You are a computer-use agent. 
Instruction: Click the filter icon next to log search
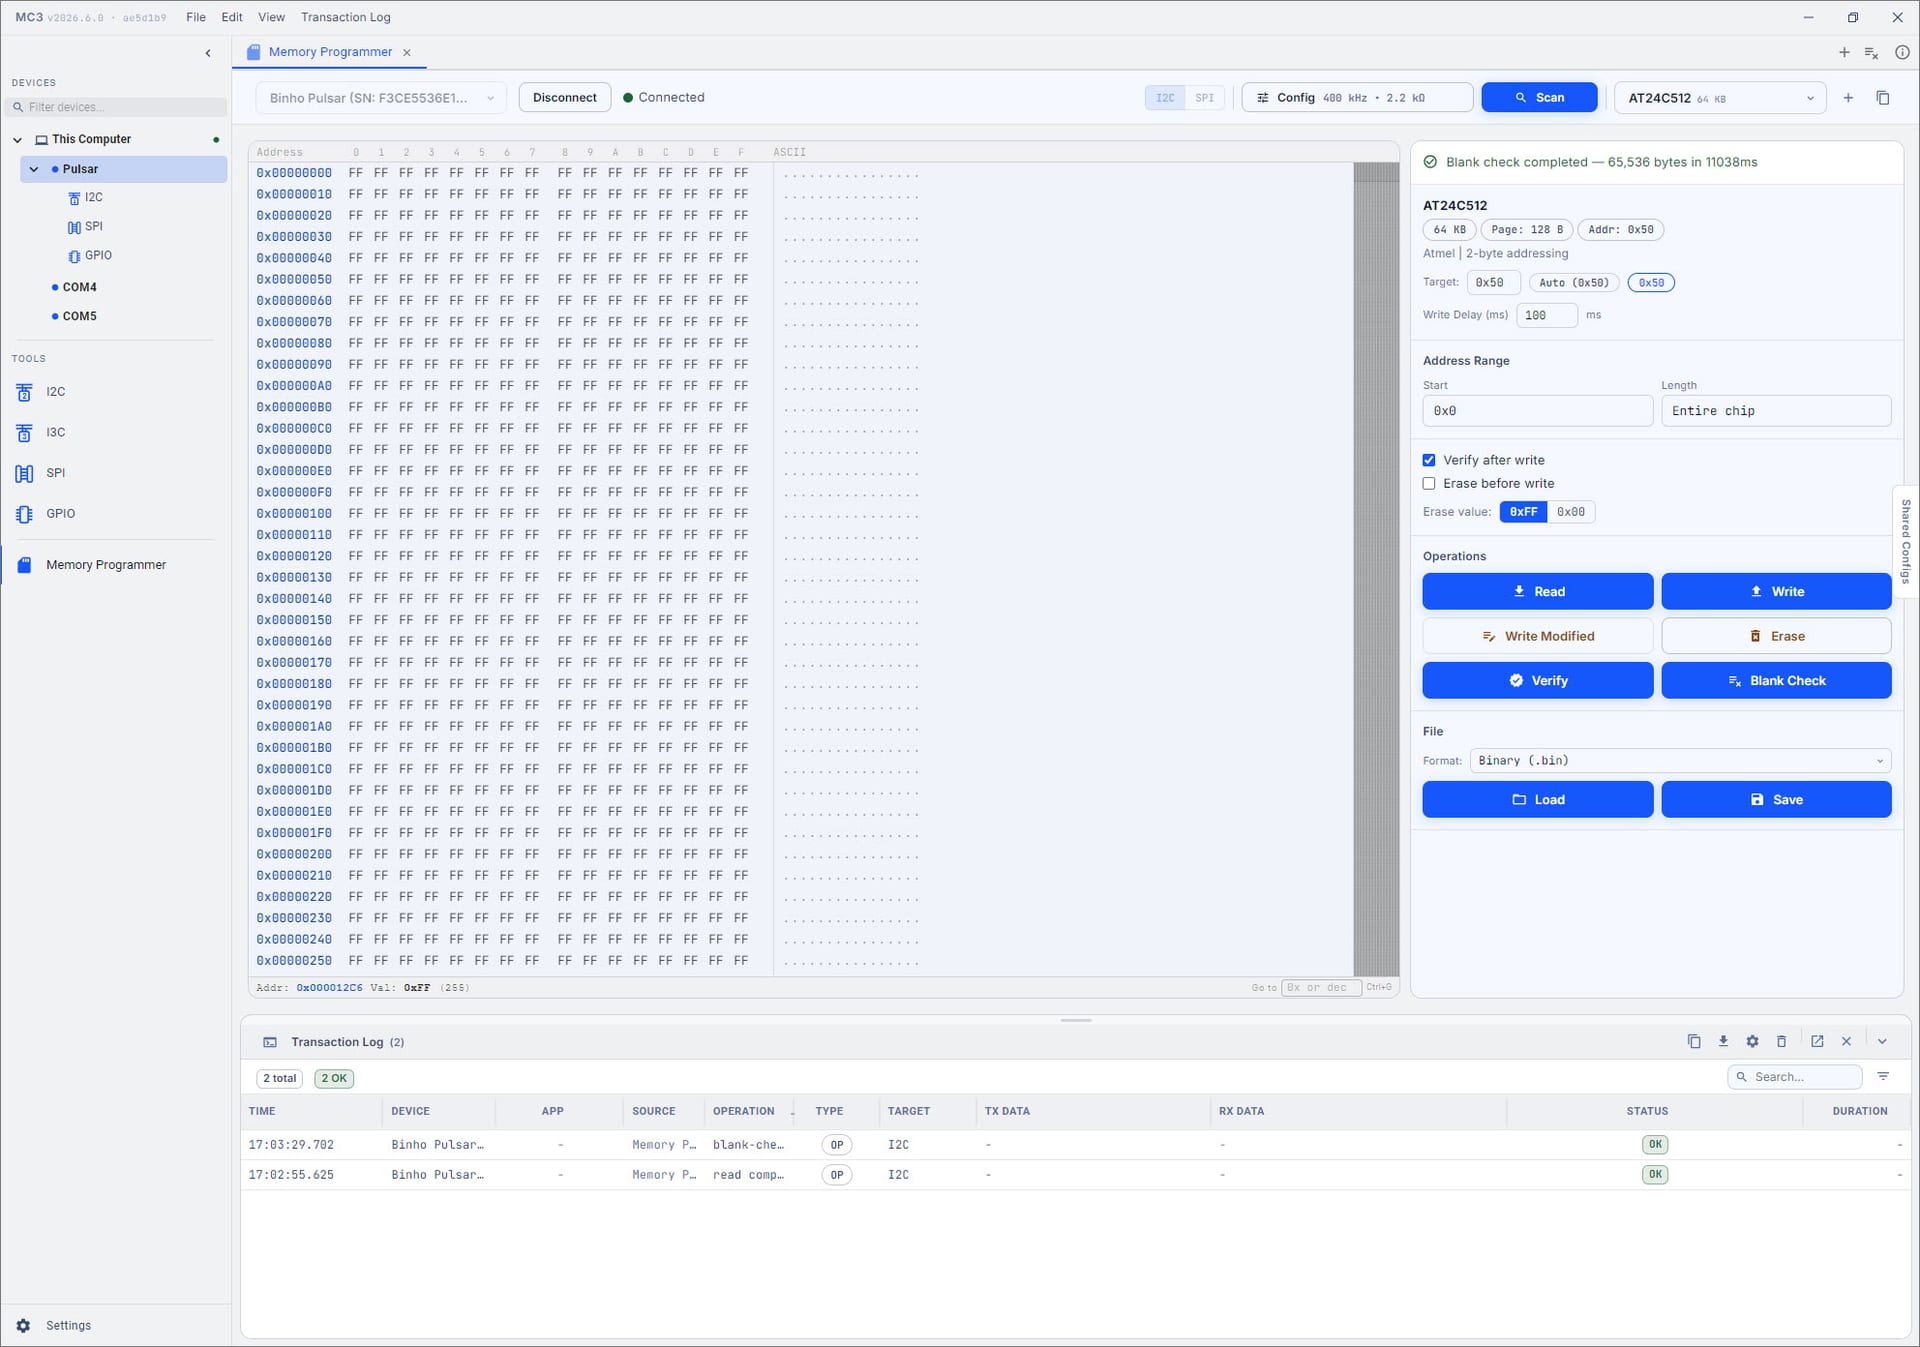click(x=1883, y=1076)
